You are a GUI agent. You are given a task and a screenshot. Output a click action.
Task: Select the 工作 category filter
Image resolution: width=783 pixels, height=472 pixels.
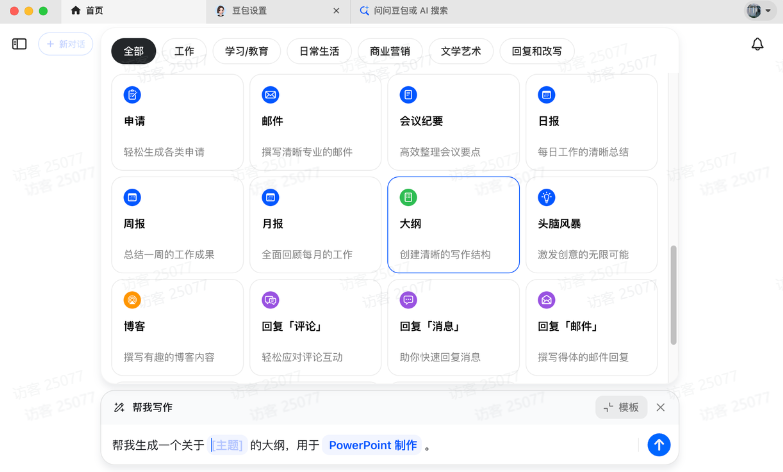[184, 51]
